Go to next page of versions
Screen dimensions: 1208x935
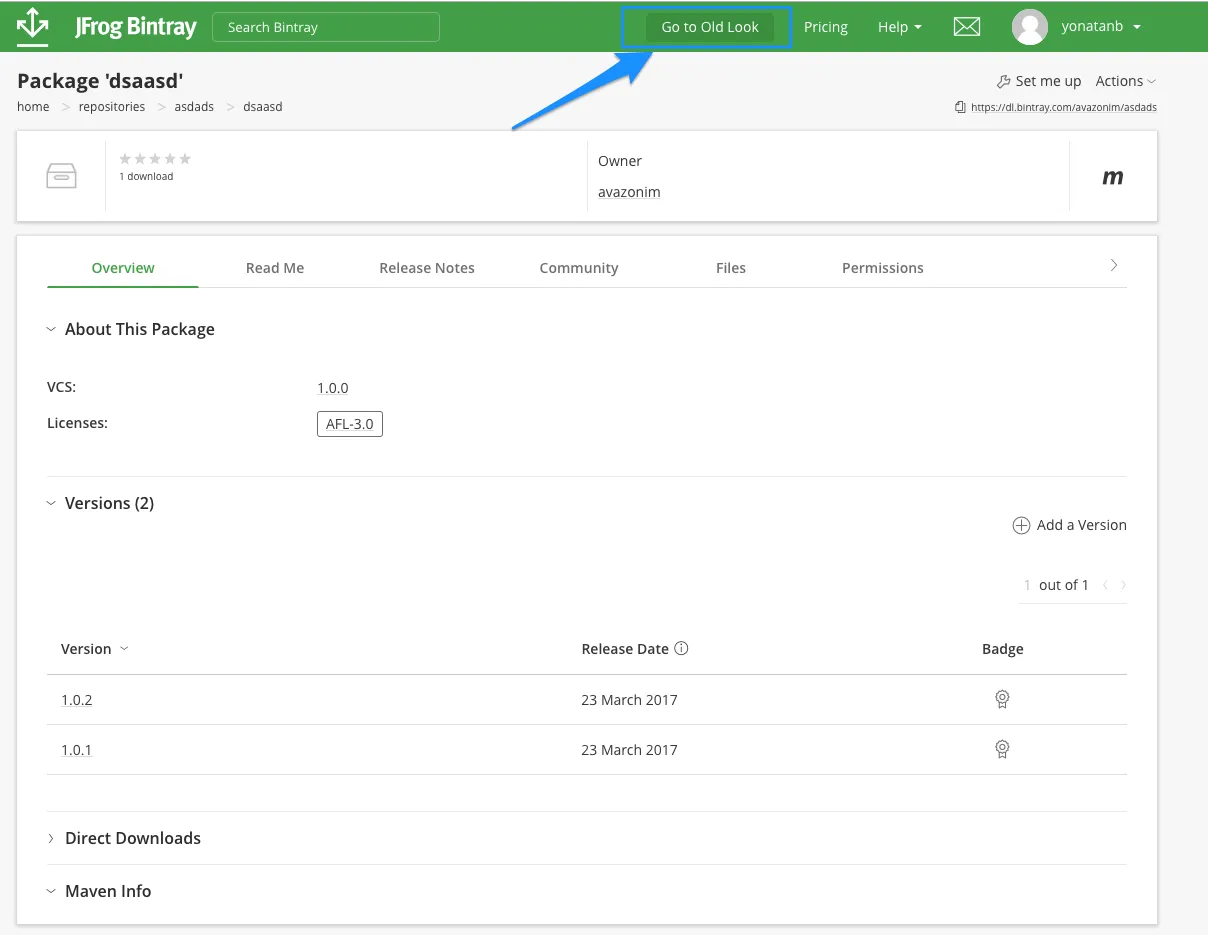[1123, 585]
